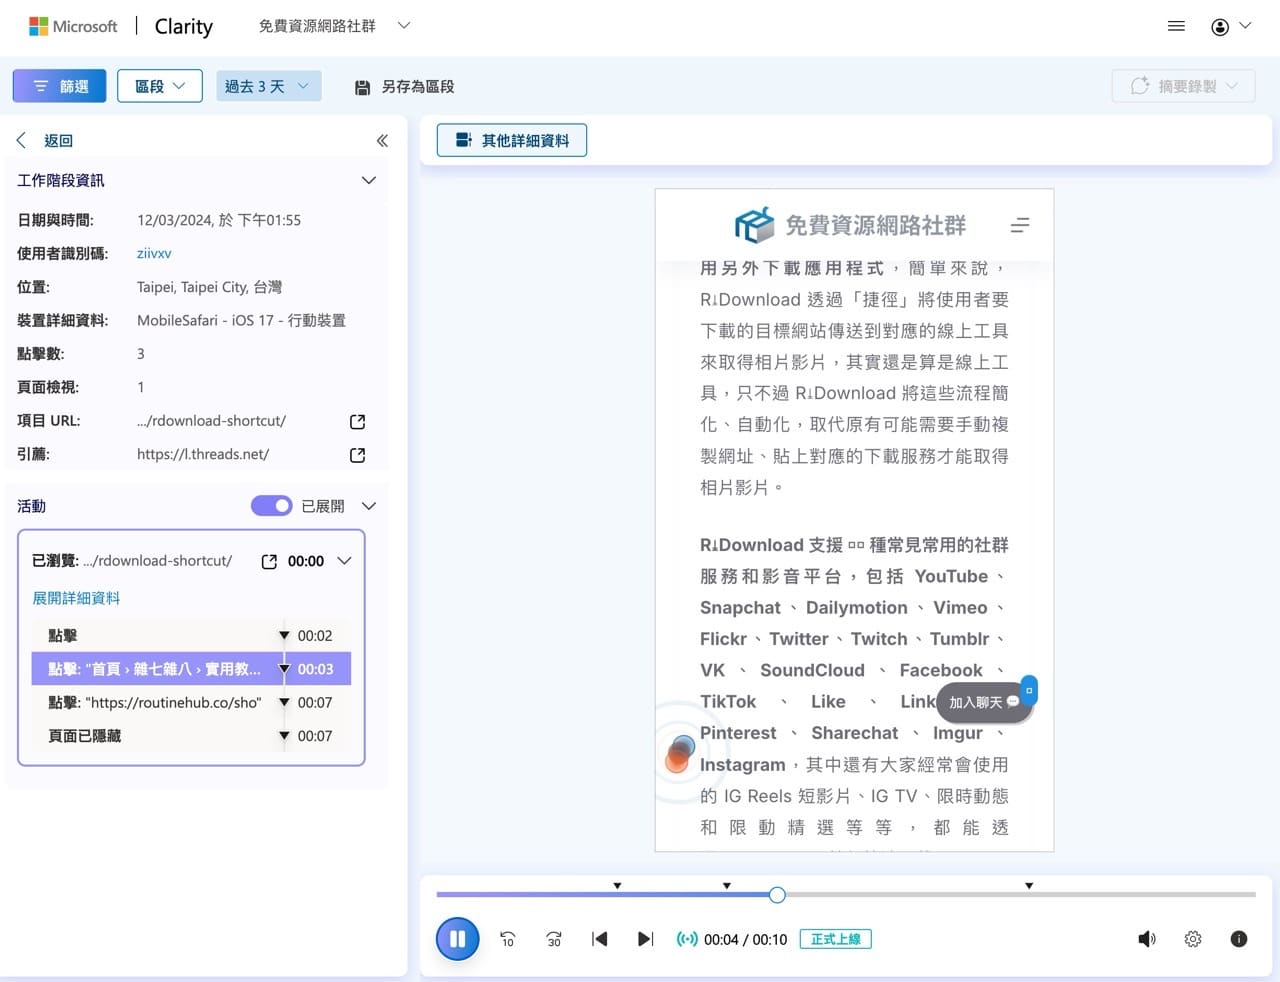
Task: Open the recorded page's mobile menu icon
Action: click(x=1020, y=226)
